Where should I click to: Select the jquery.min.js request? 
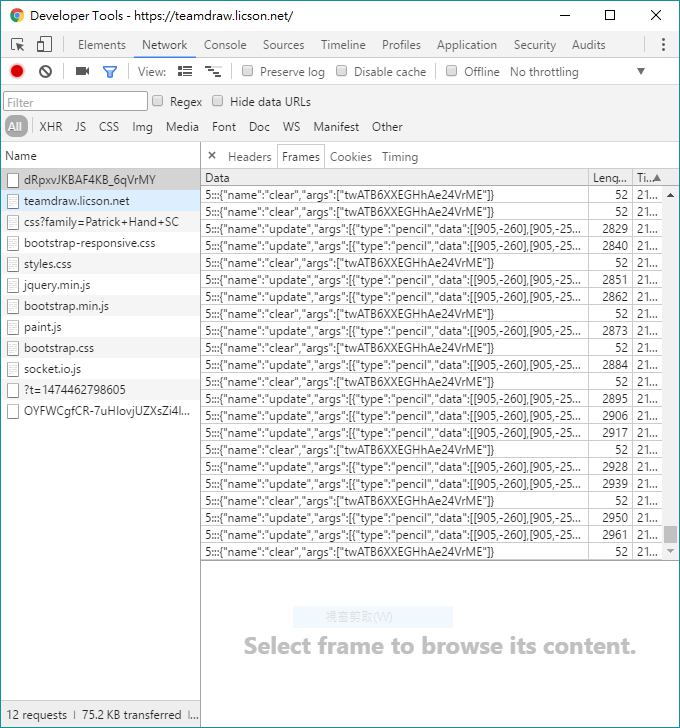tap(100, 285)
